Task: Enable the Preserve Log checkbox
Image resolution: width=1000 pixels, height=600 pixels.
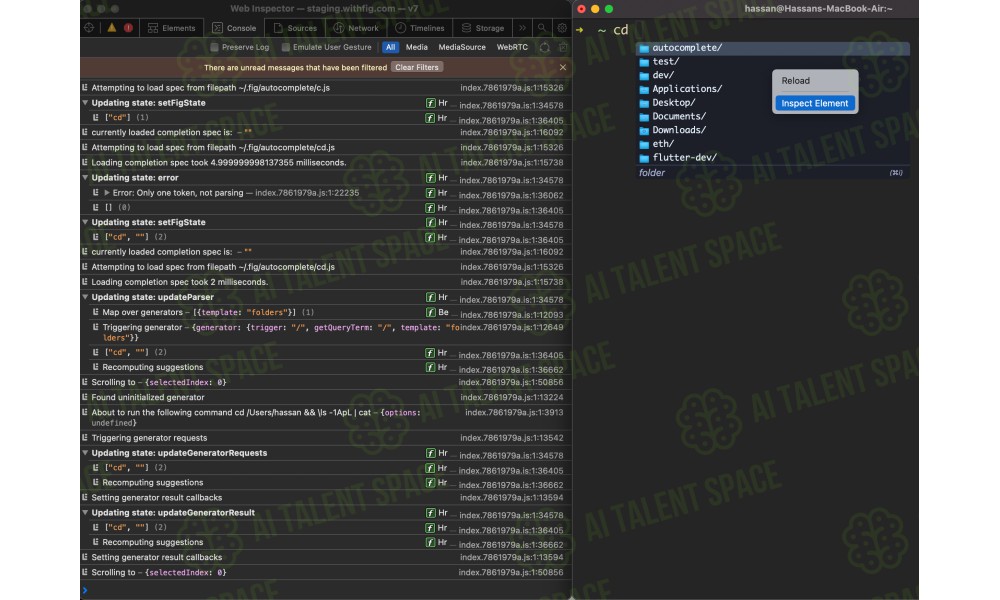Action: pos(214,47)
